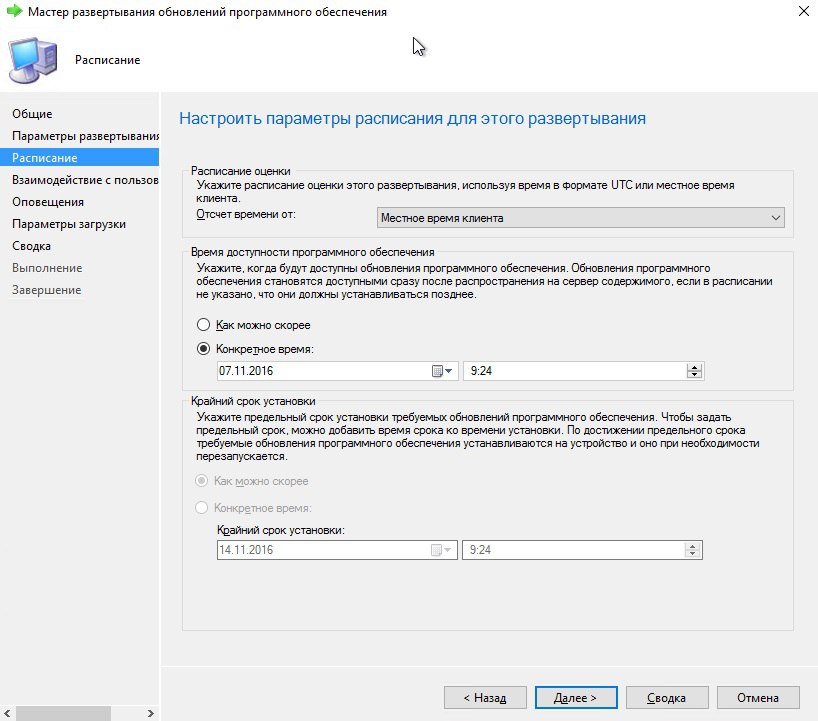Click the 'Сводка' button at bottom
This screenshot has height=721, width=818.
[x=667, y=698]
